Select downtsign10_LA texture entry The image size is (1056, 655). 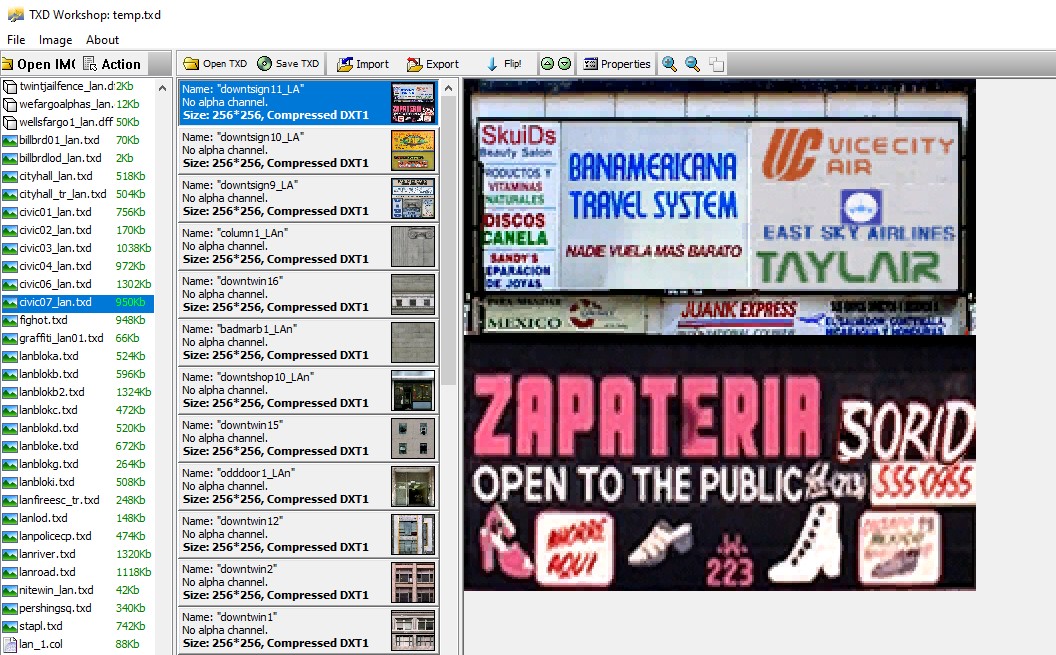tap(308, 150)
